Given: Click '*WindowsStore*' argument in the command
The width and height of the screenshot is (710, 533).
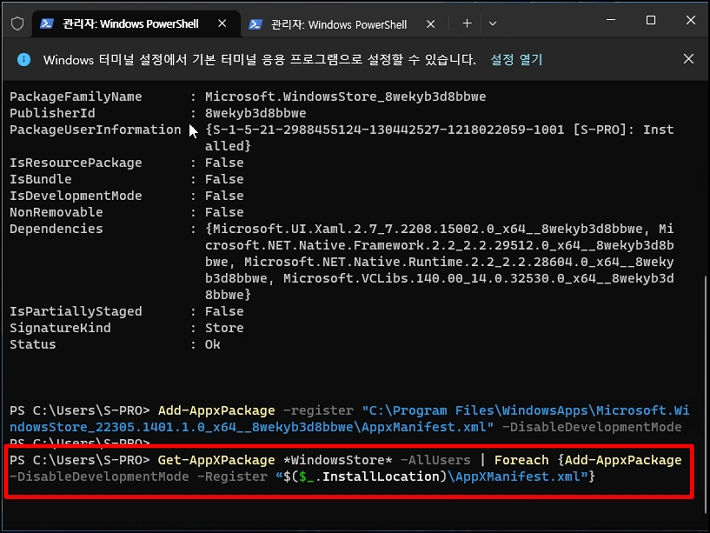Looking at the screenshot, I should tap(337, 460).
